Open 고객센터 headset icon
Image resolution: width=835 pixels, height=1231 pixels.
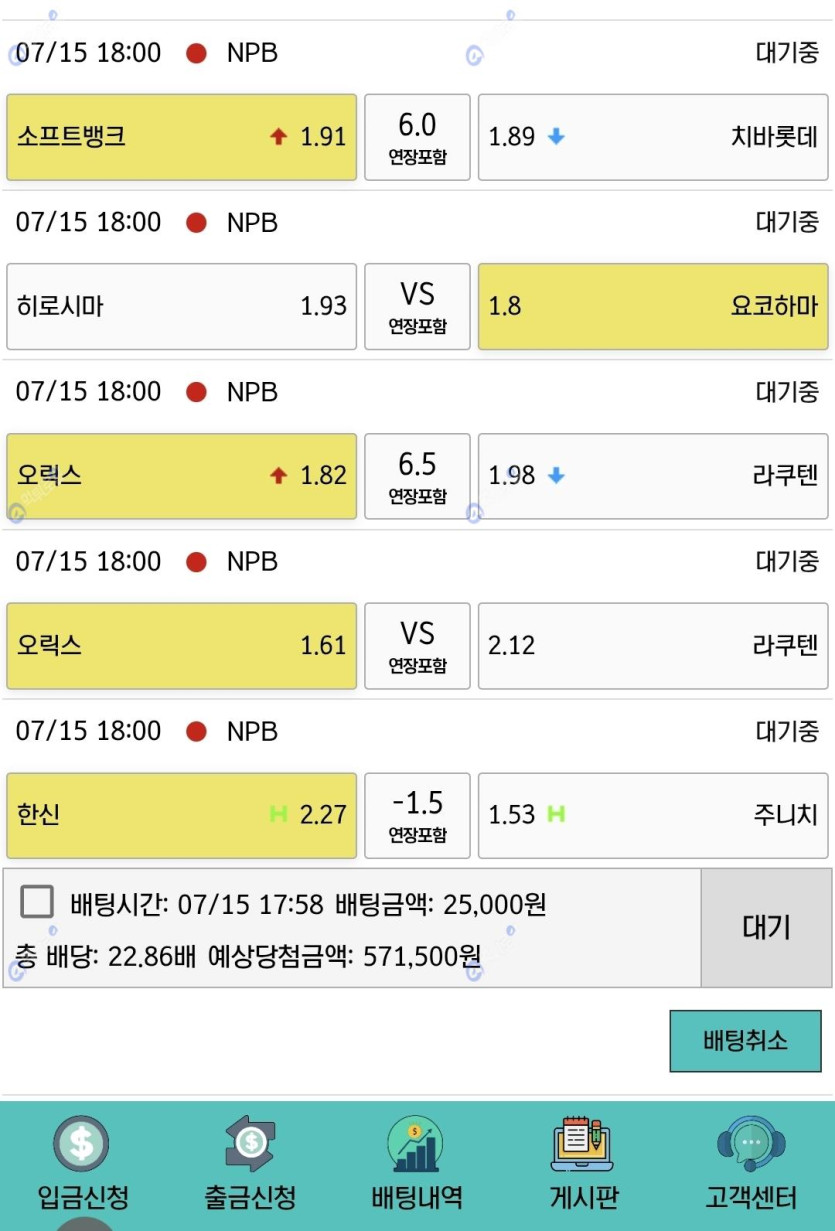click(751, 1144)
